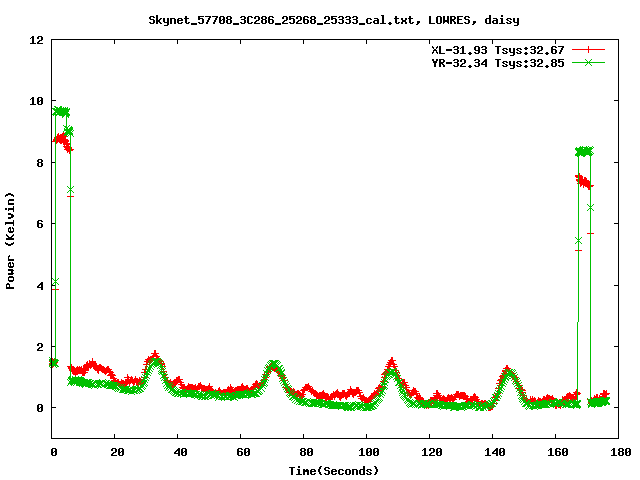Click y-axis tick label 6
The image size is (640, 480).
40,224
